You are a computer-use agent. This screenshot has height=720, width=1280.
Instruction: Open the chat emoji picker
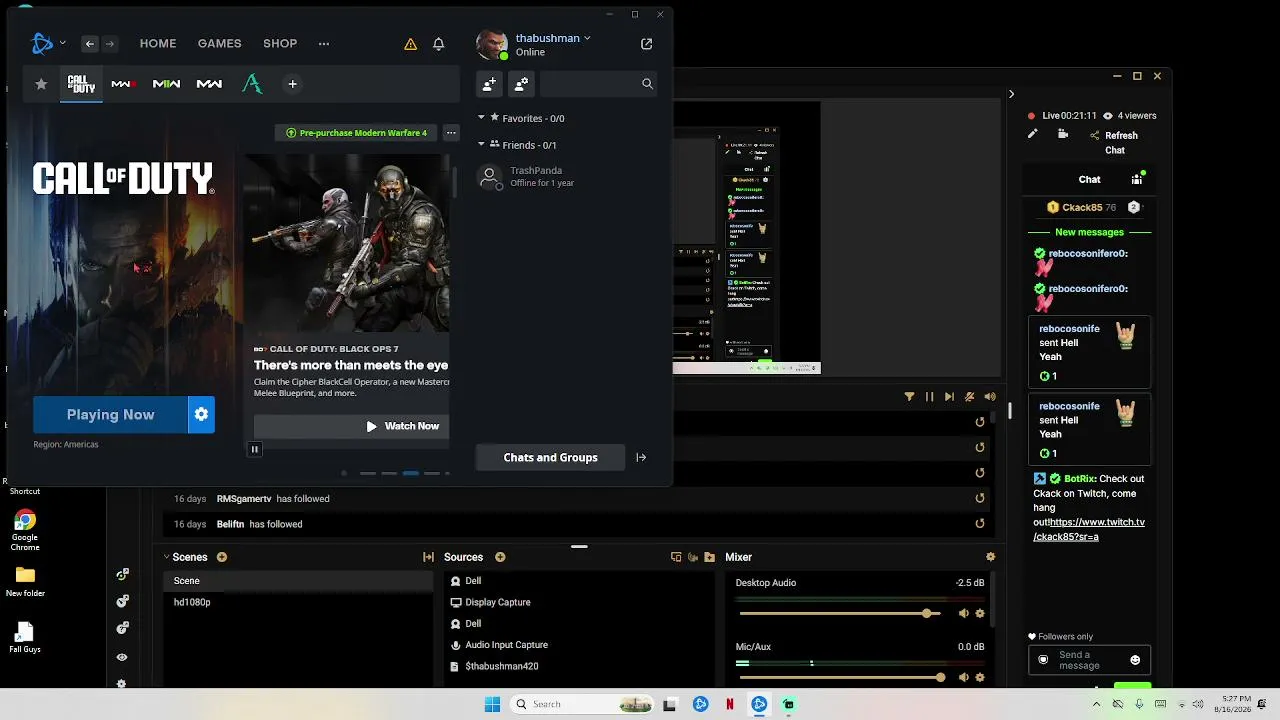click(1135, 660)
